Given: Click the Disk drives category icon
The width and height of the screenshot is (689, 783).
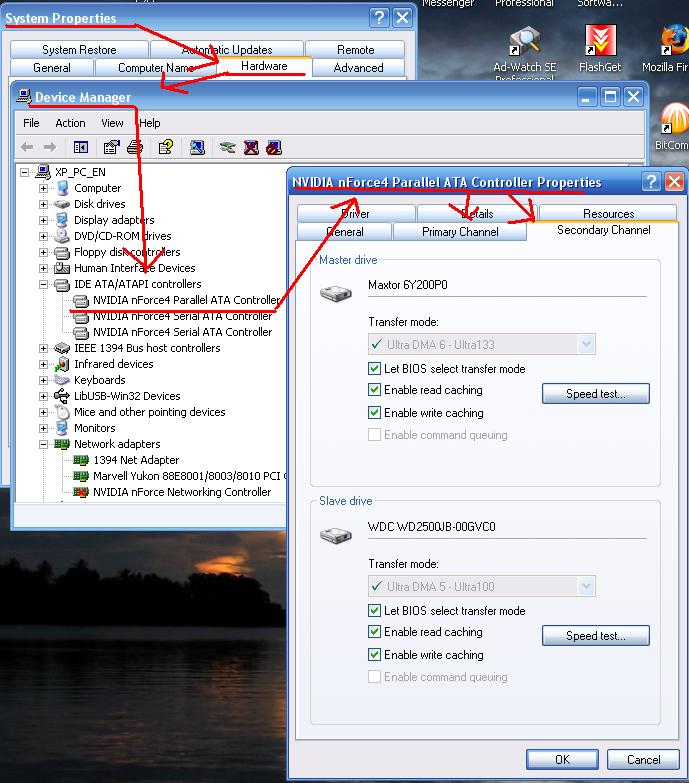Looking at the screenshot, I should click(x=62, y=204).
